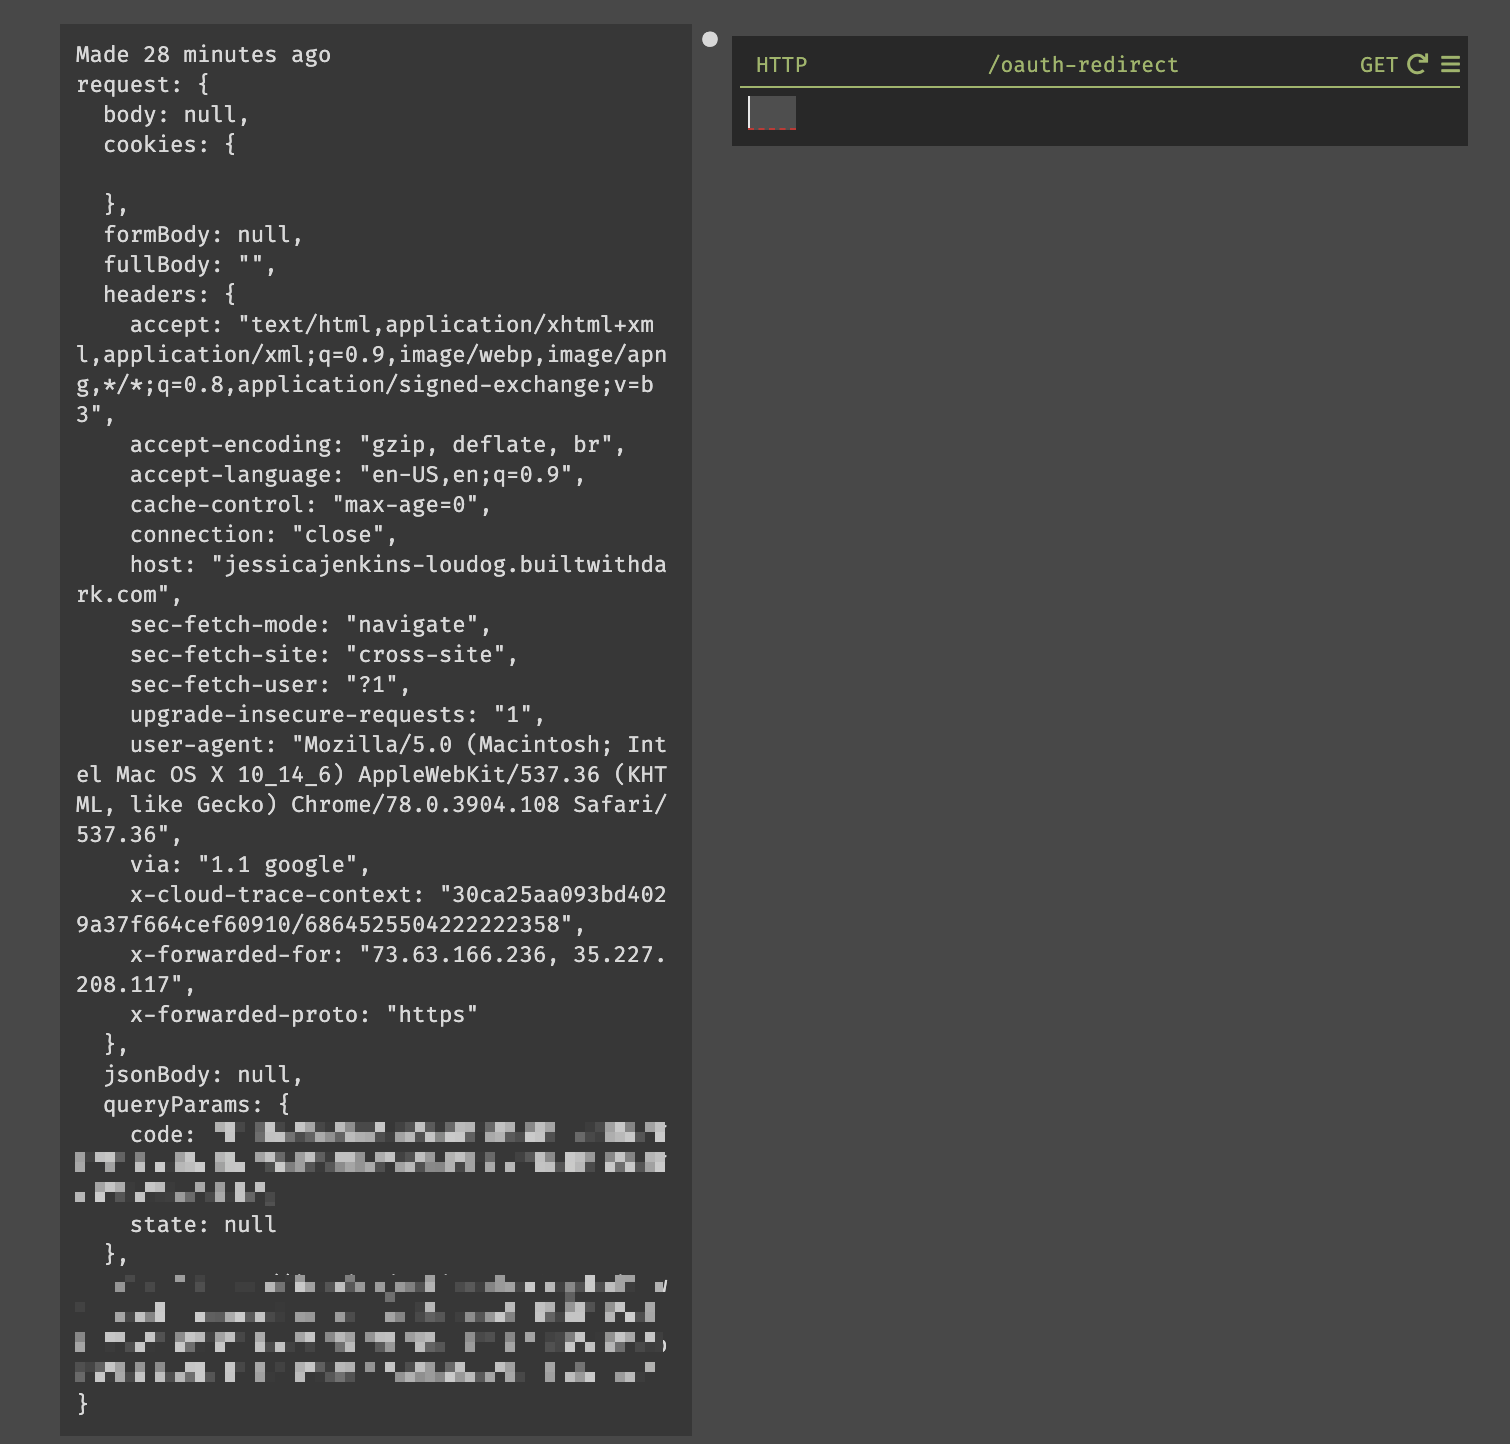Click the accept-encoding header line
This screenshot has height=1444, width=1510.
378,445
